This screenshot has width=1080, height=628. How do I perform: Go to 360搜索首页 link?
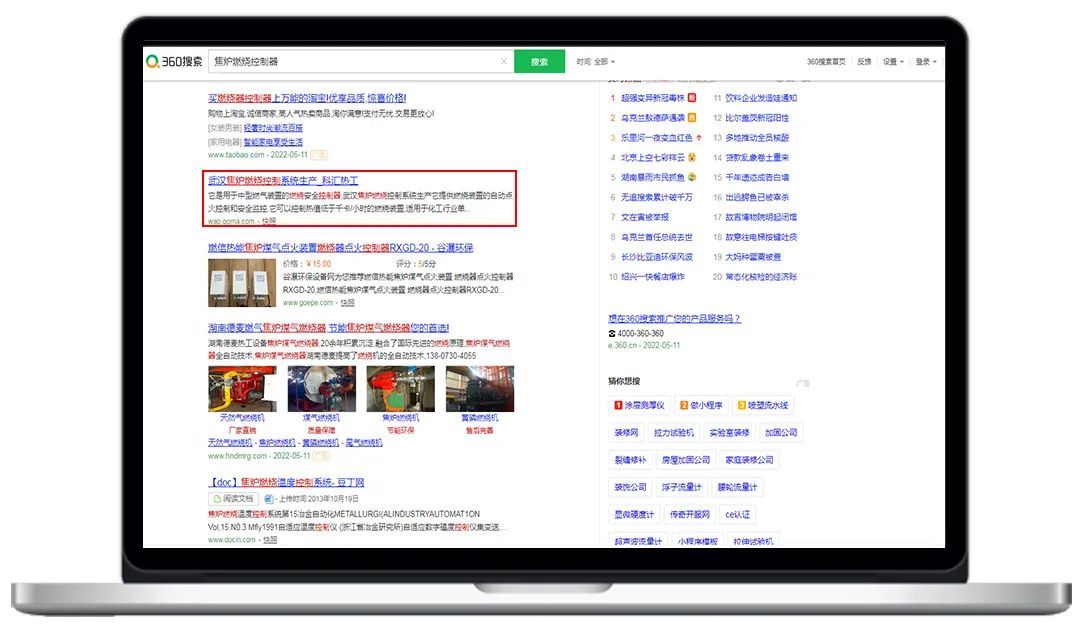pos(826,62)
